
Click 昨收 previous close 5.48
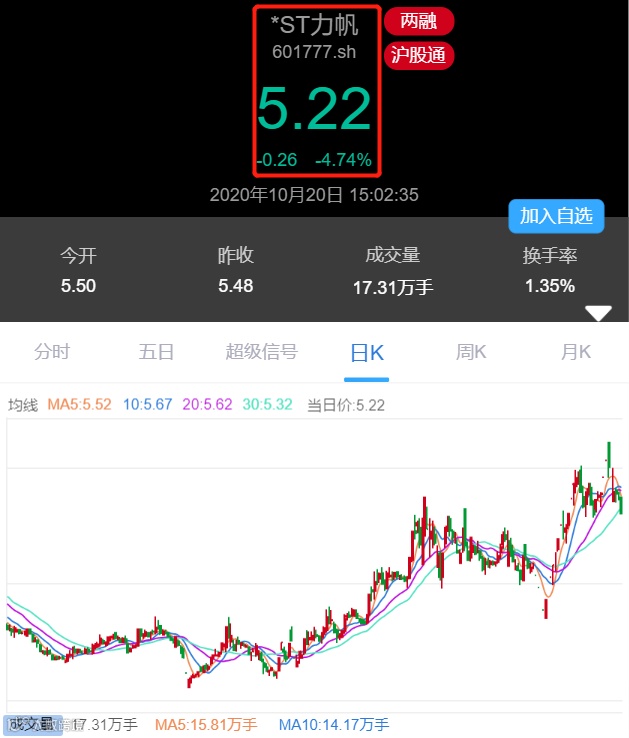point(235,286)
